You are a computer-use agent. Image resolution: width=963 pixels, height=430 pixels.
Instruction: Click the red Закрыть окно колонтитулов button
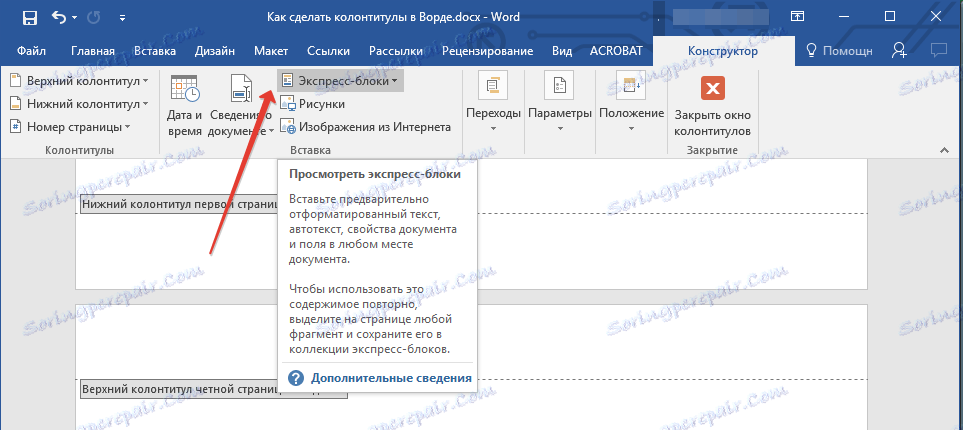[x=712, y=105]
